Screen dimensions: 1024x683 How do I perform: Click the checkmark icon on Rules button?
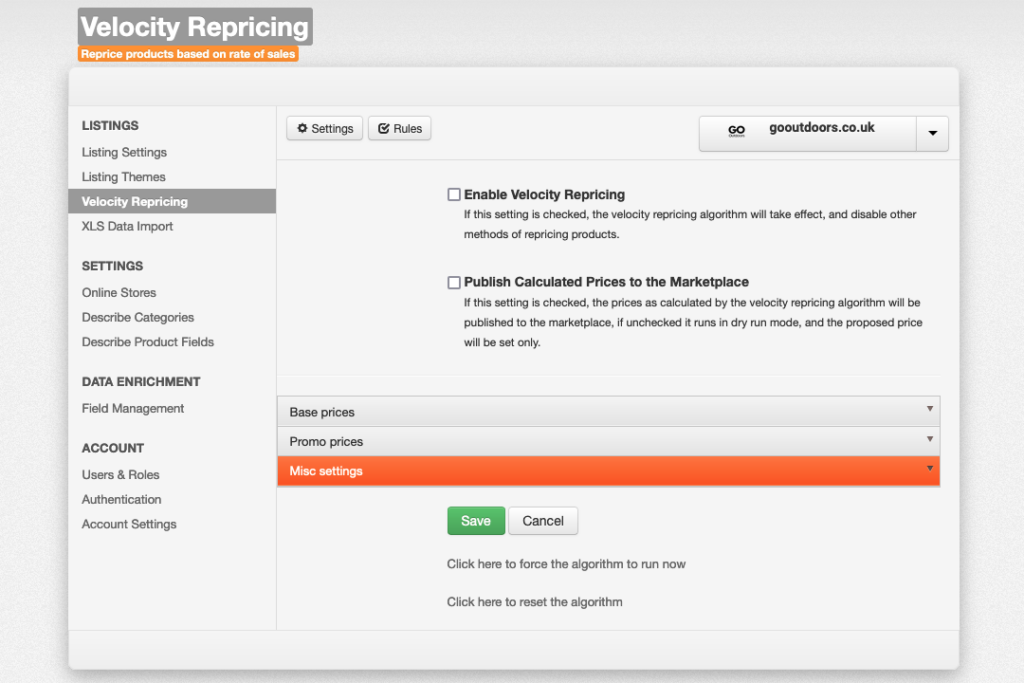[x=383, y=129]
